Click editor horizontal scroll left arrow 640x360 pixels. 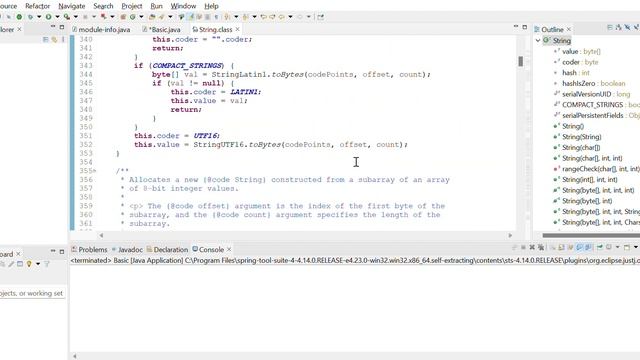pos(101,235)
